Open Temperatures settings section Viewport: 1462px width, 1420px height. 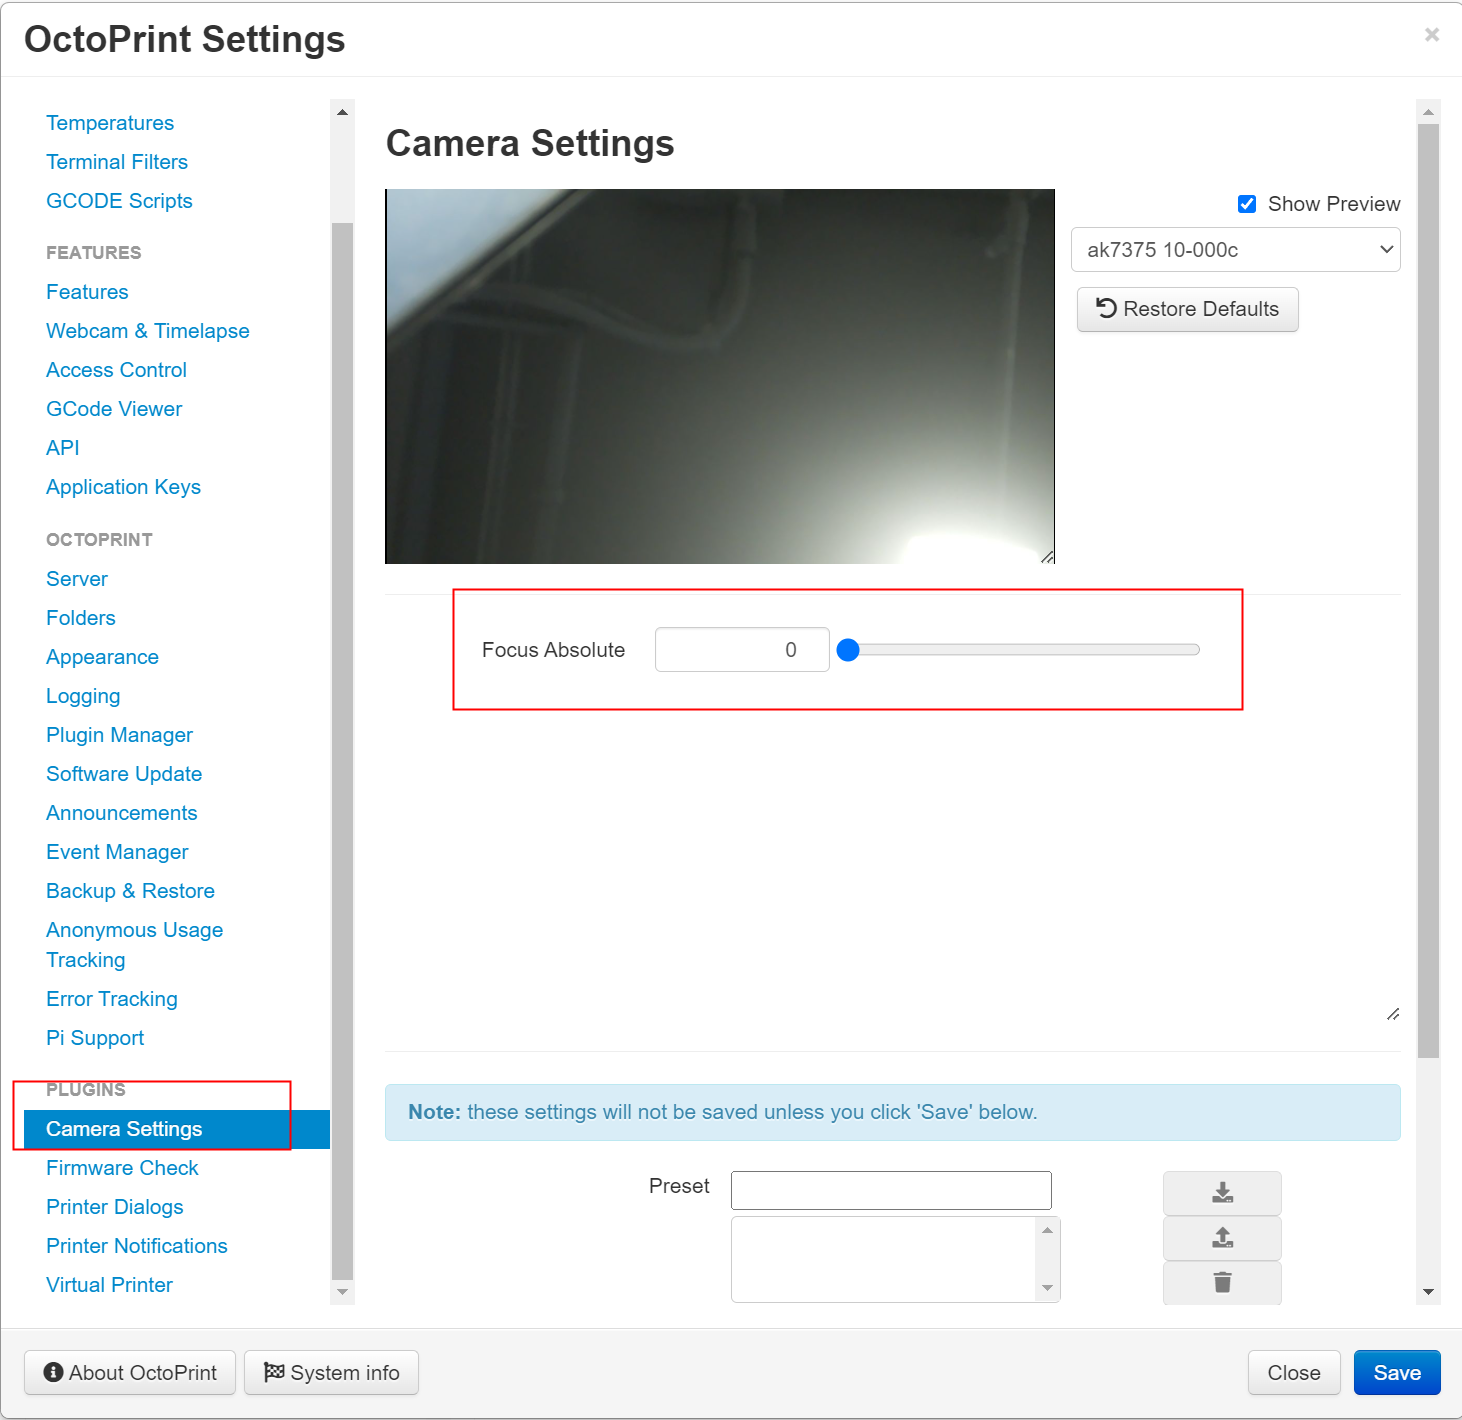(110, 123)
